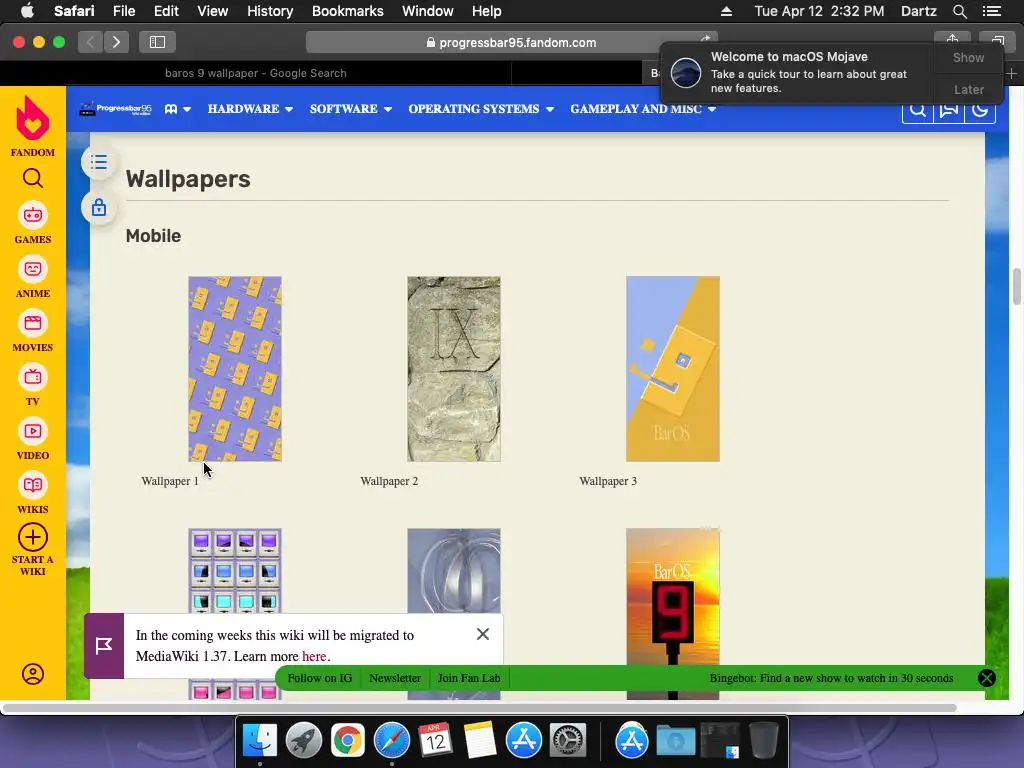Click the Wallpaper 1 caption text
Screen dimensions: 1024x768
coord(170,481)
